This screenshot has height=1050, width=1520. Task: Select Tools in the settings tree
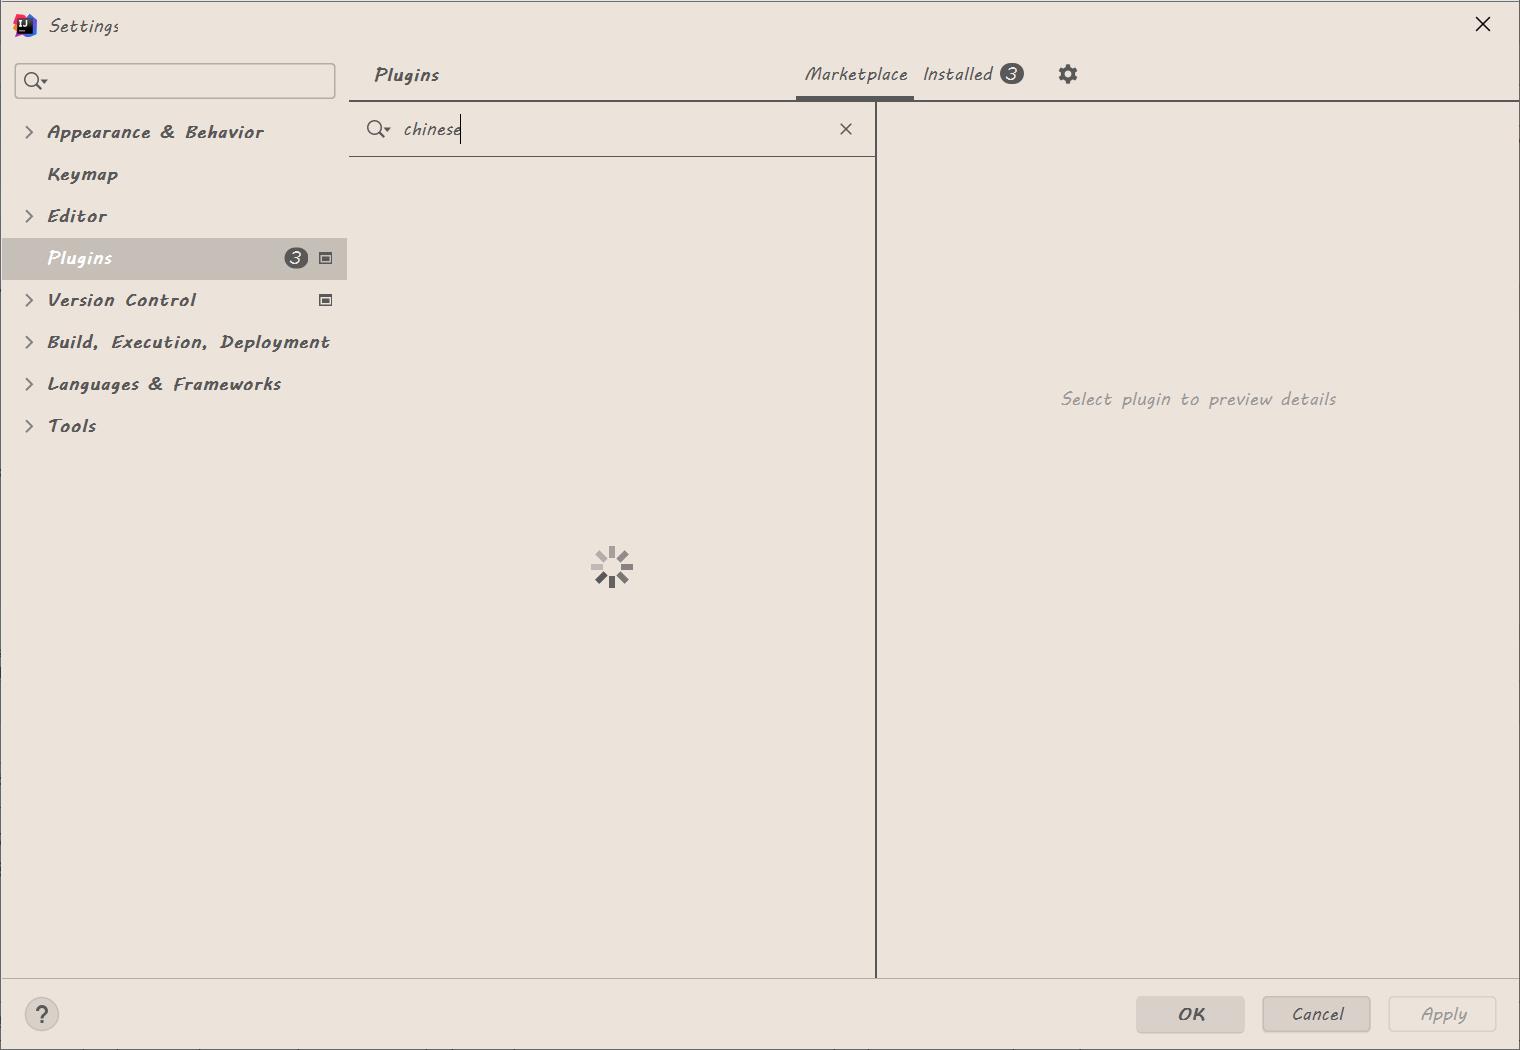click(x=72, y=426)
